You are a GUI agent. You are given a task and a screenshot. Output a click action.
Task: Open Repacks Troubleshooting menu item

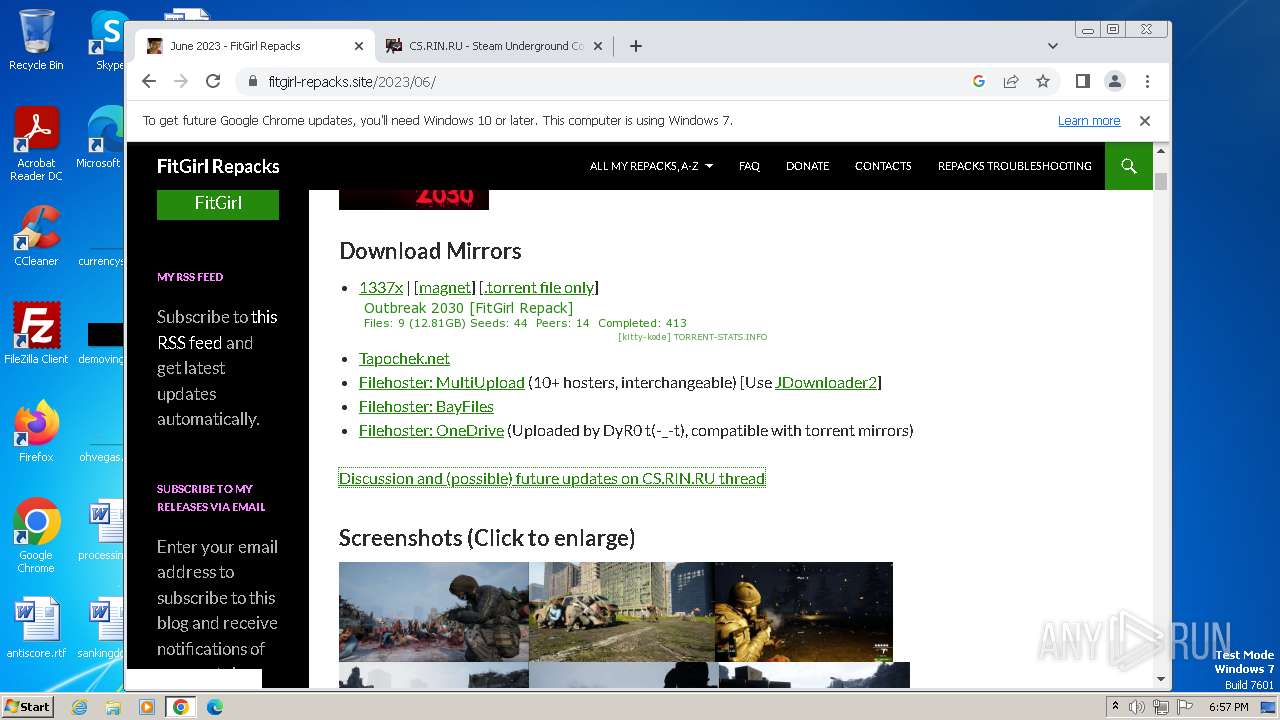click(1014, 166)
